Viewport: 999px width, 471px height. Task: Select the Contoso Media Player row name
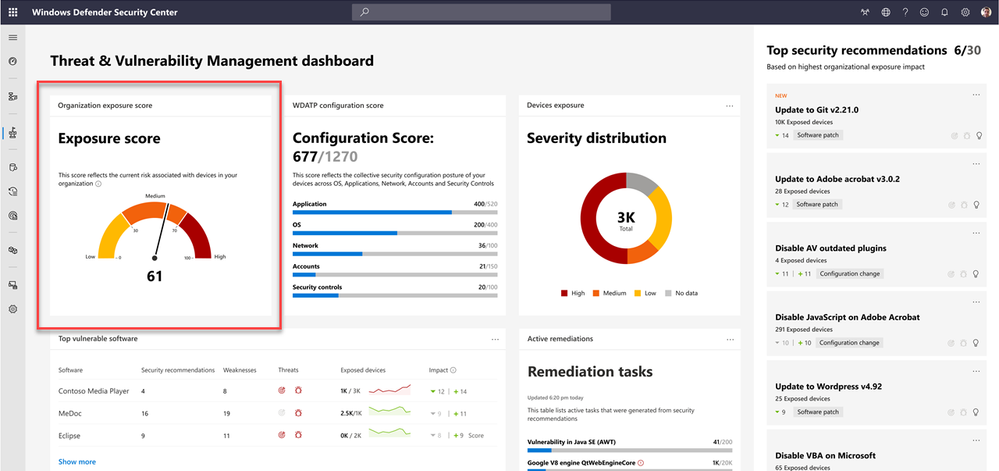click(x=94, y=391)
